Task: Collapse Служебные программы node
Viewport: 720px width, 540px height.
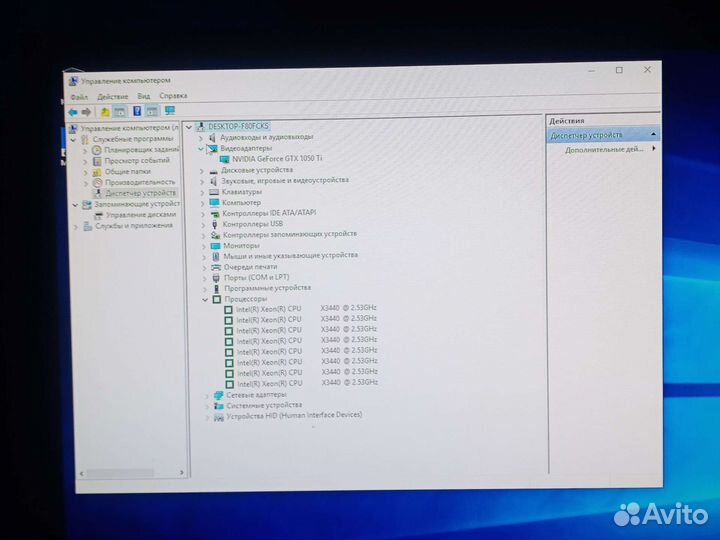Action: pyautogui.click(x=73, y=139)
